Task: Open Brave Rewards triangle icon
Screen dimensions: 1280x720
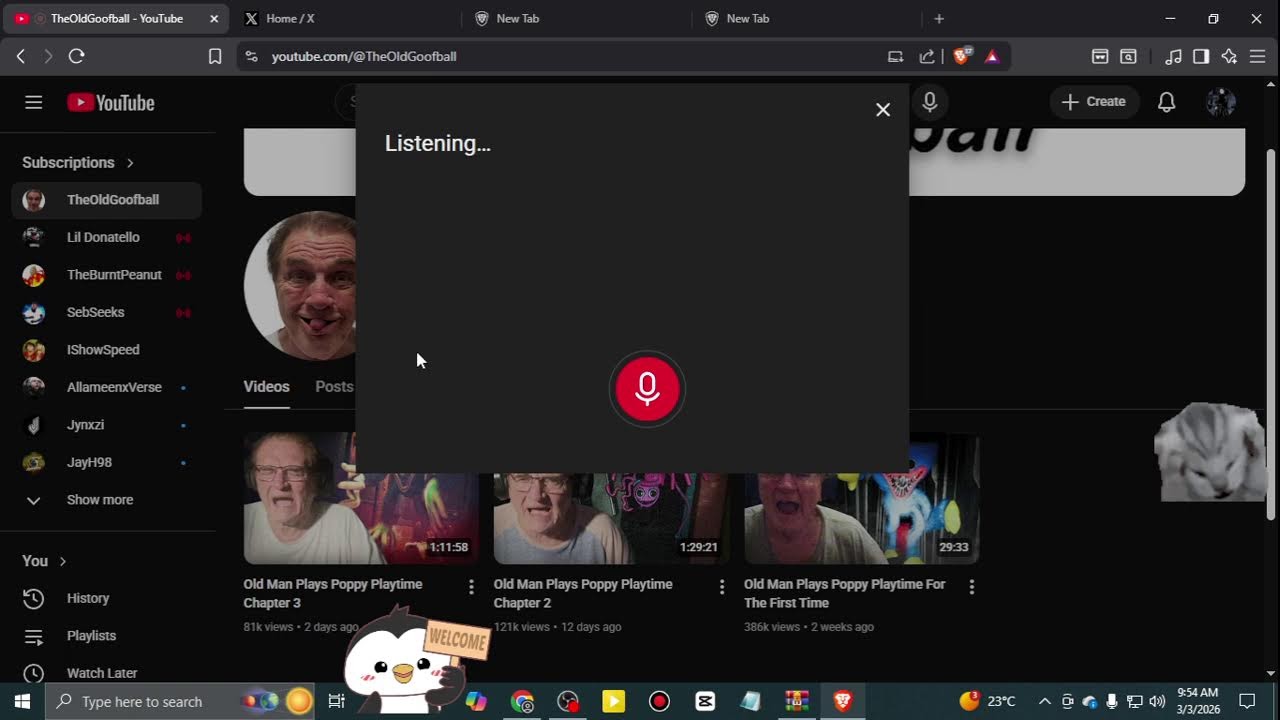Action: pyautogui.click(x=992, y=56)
